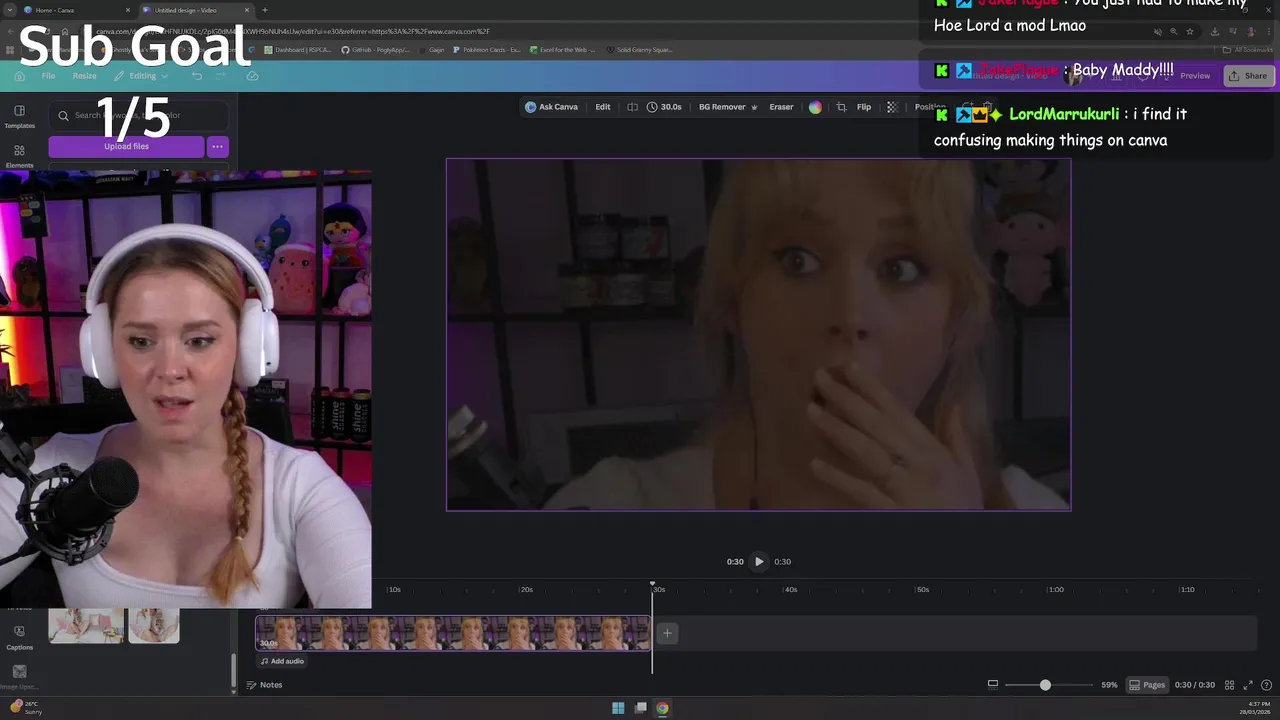Open the Gaijin bookmark

[431, 49]
